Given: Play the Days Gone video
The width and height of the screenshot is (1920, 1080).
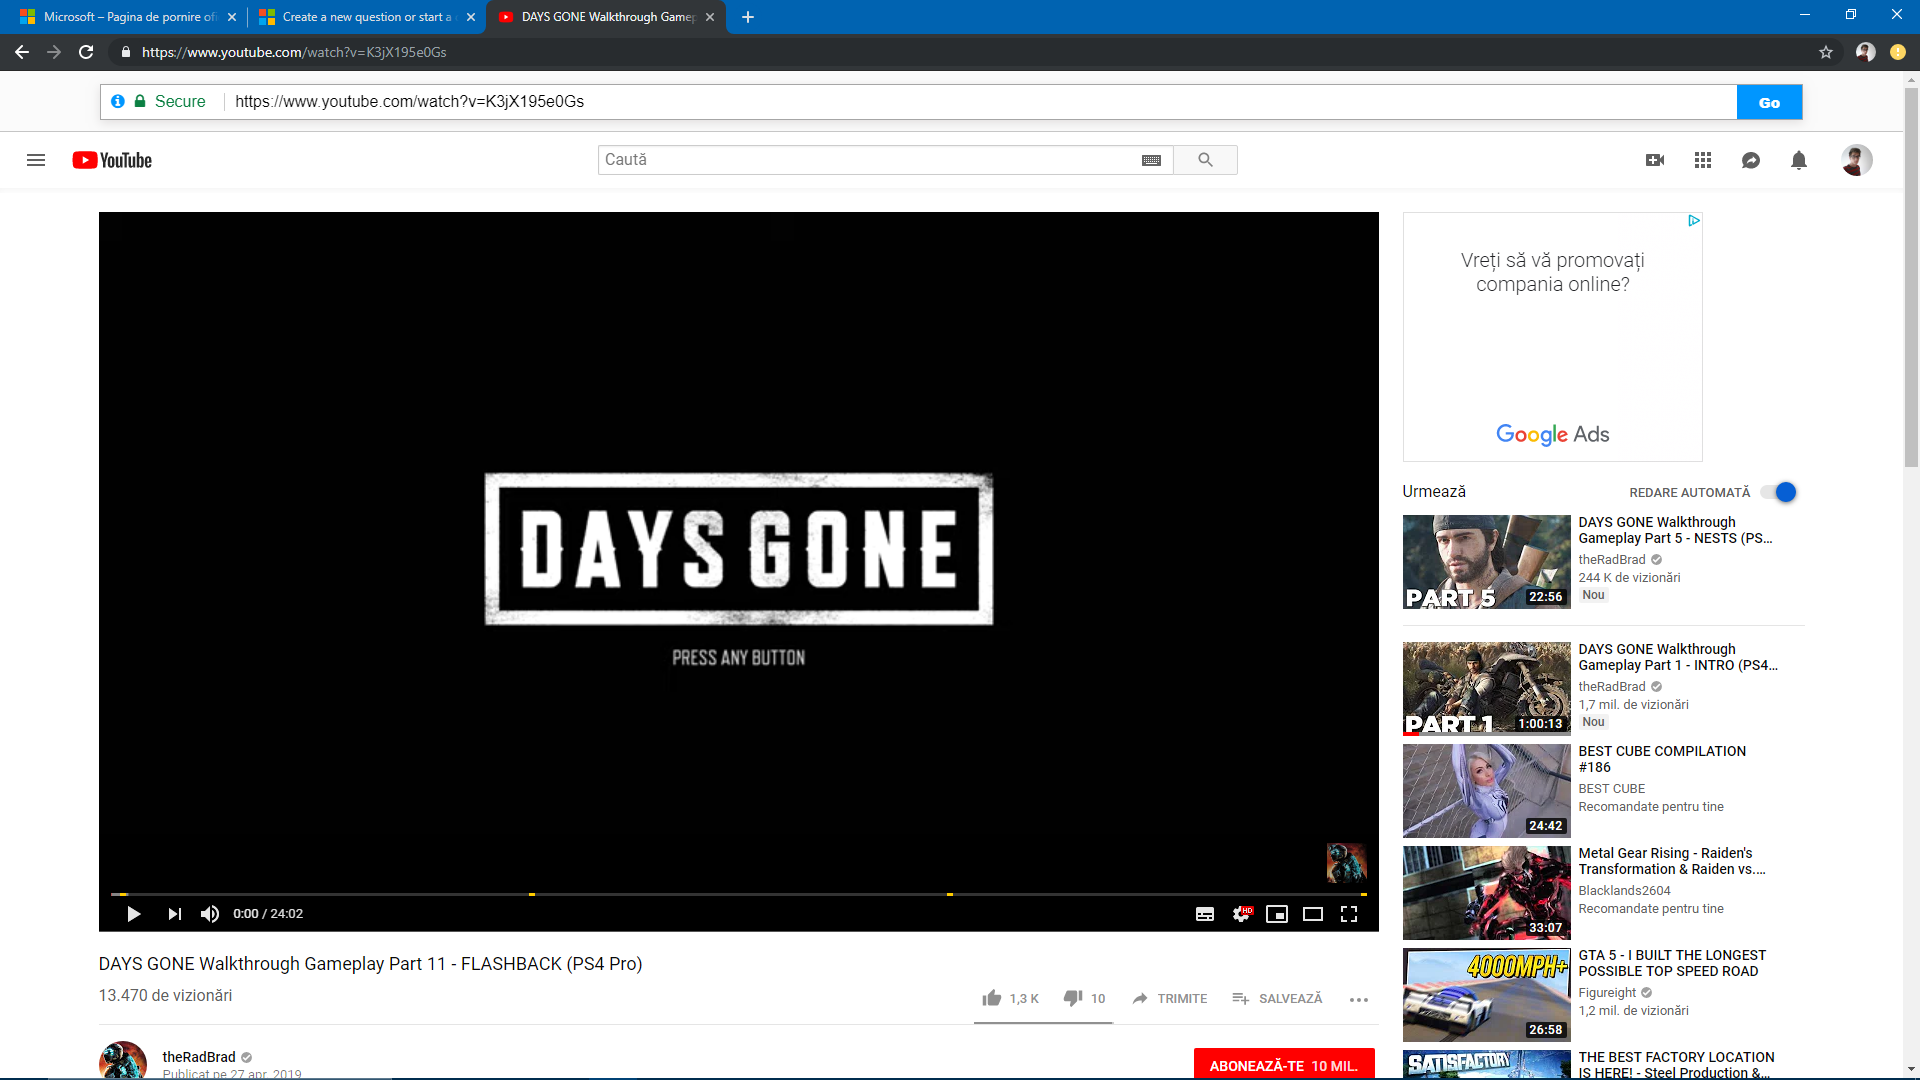Looking at the screenshot, I should click(133, 914).
